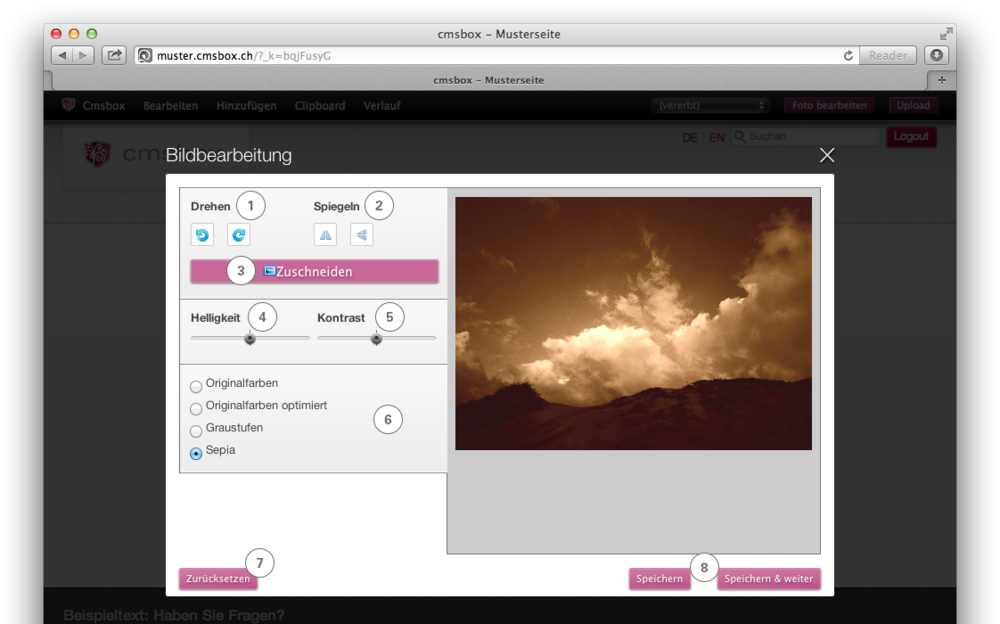Open a new tab with plus button
The height and width of the screenshot is (624, 1000).
pyautogui.click(x=941, y=80)
